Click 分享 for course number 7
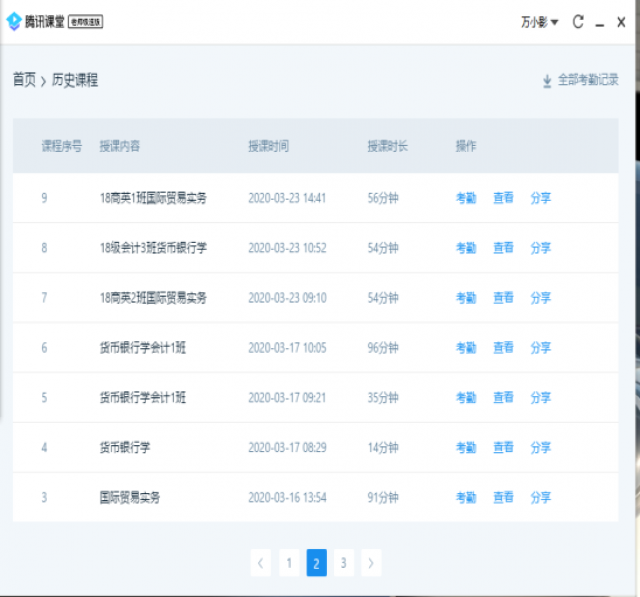 (x=540, y=298)
